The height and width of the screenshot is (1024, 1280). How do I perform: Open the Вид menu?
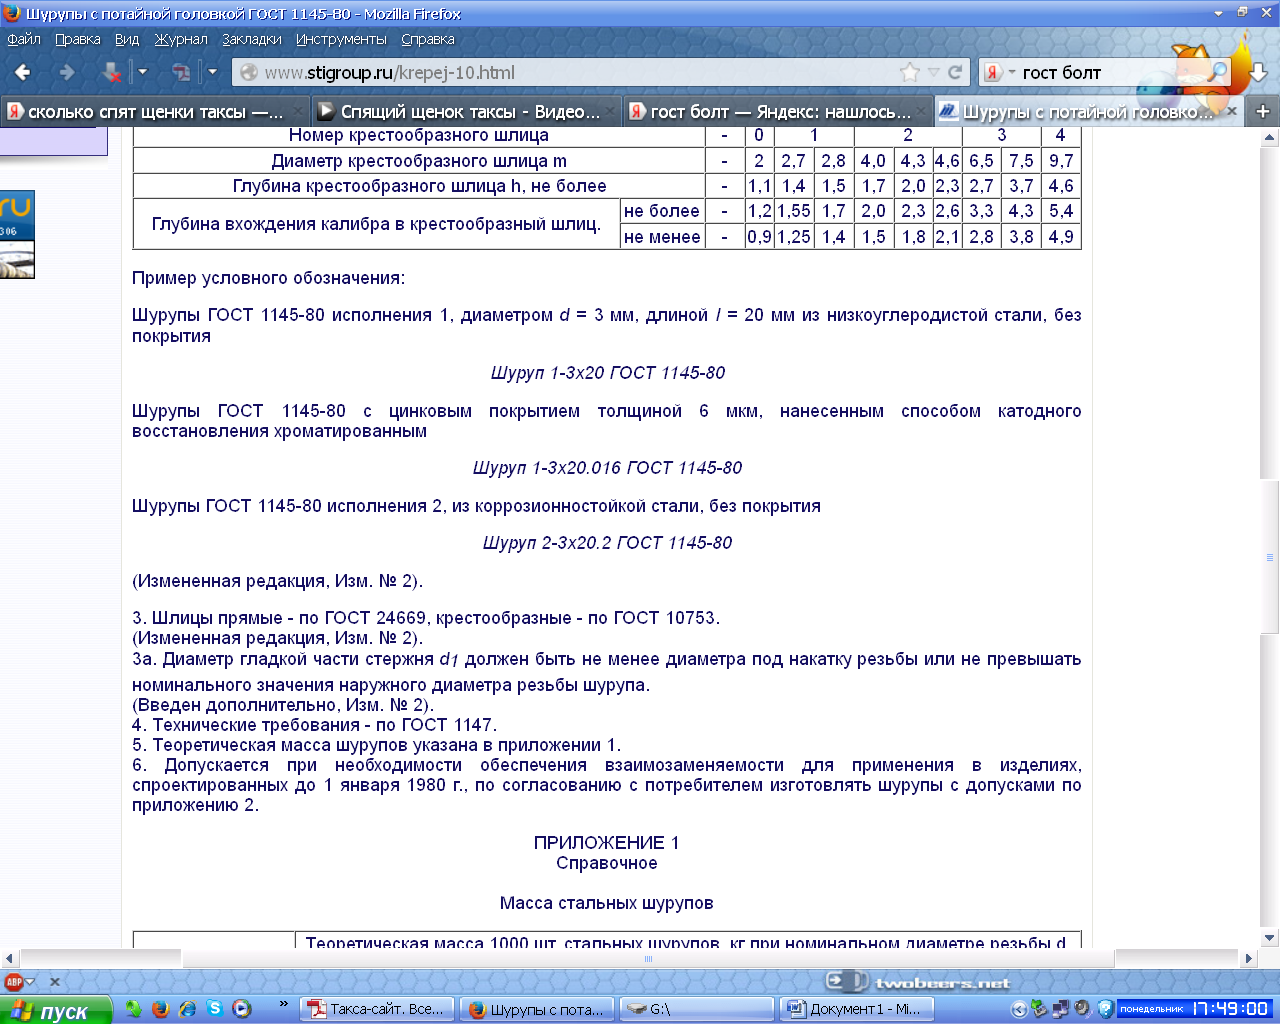pos(127,39)
